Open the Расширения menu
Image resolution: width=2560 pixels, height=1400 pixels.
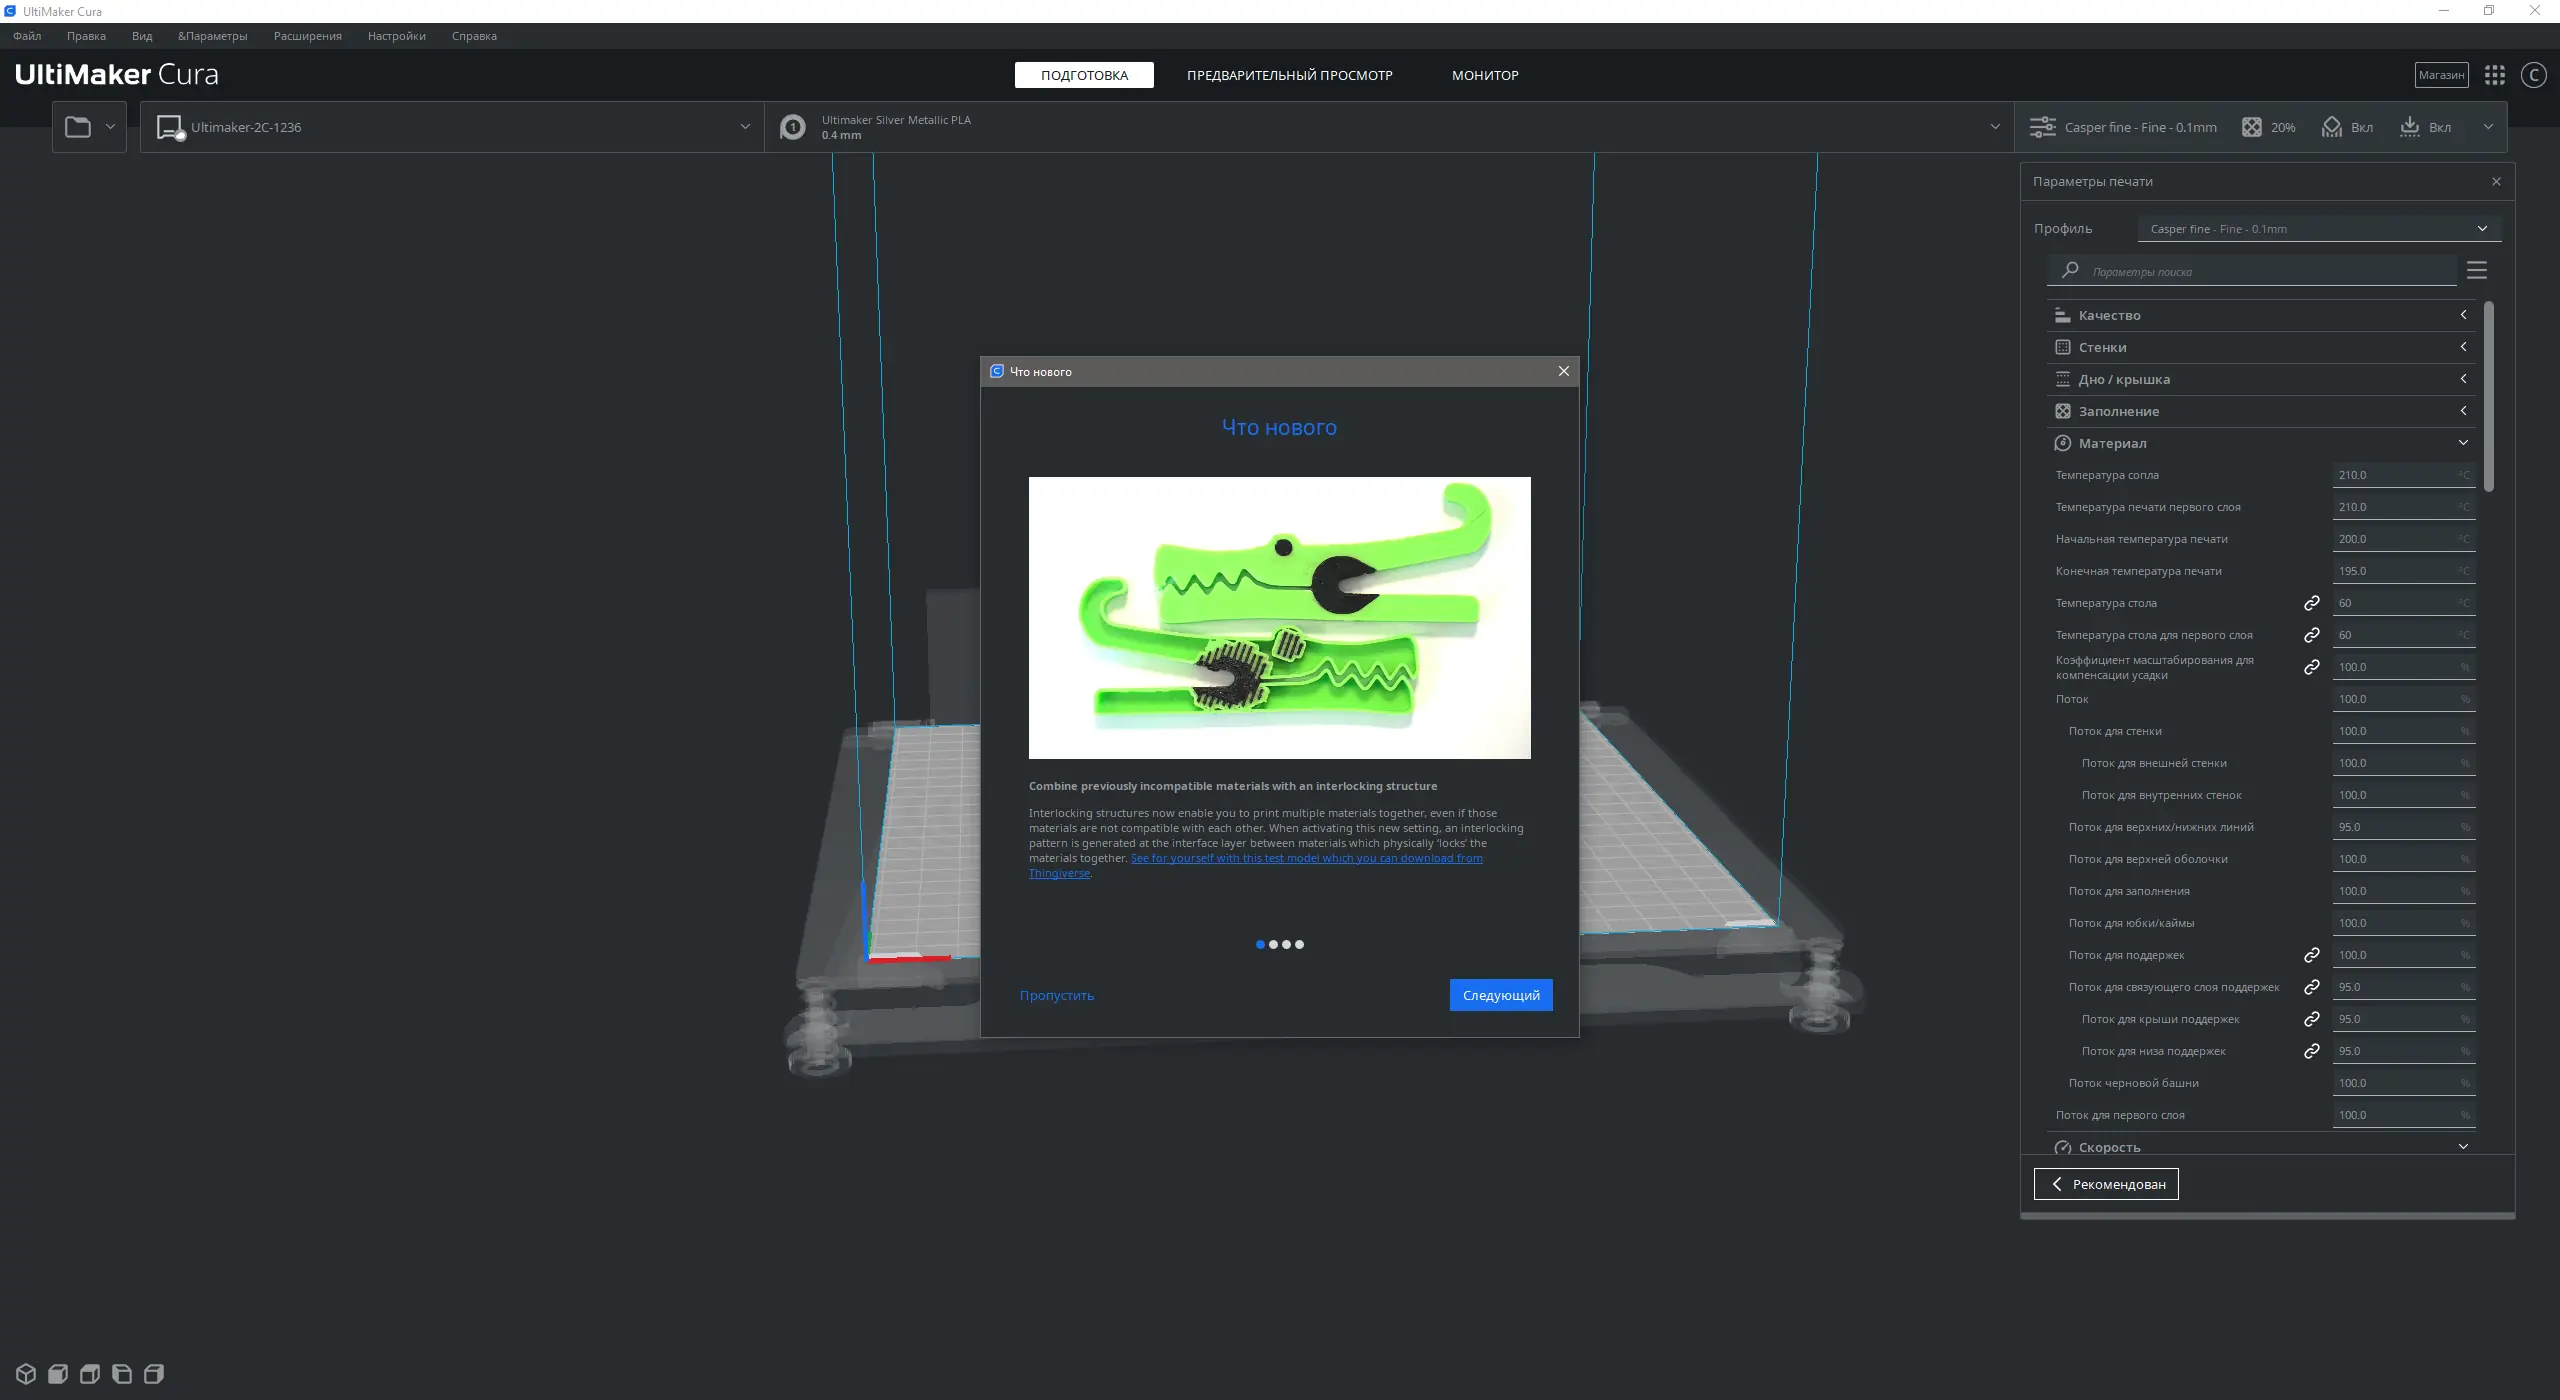[307, 36]
